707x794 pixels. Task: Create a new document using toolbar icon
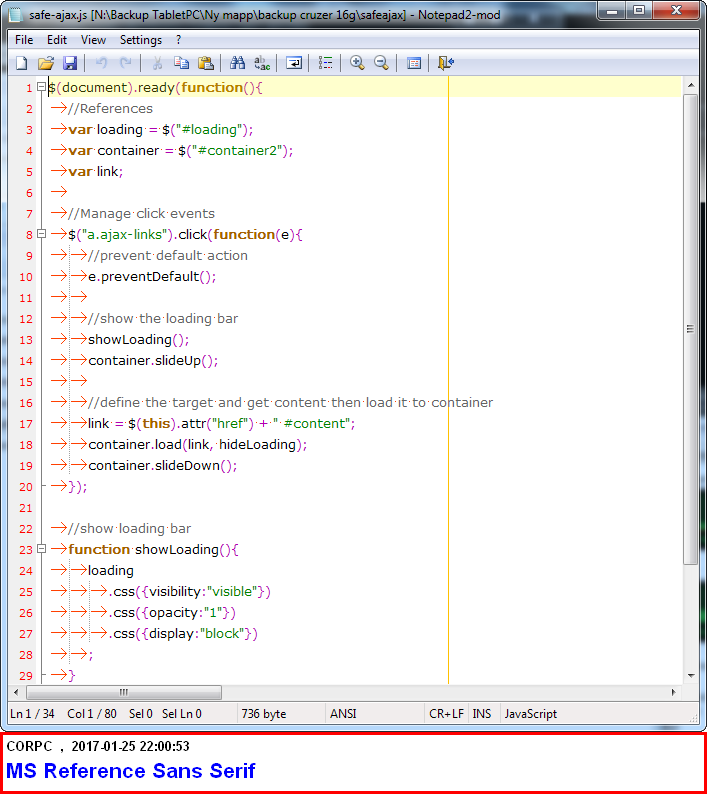[x=21, y=63]
